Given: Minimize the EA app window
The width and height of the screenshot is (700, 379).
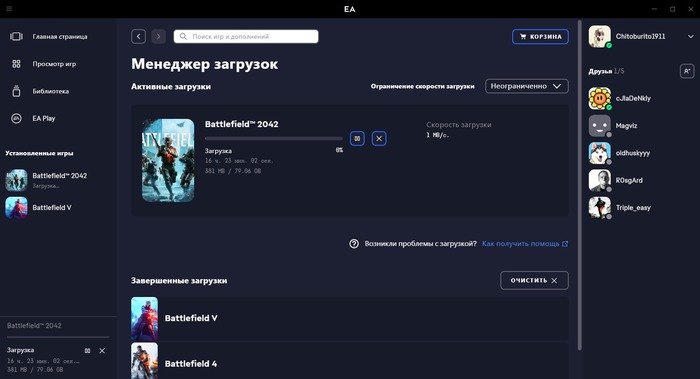Looking at the screenshot, I should coord(654,9).
